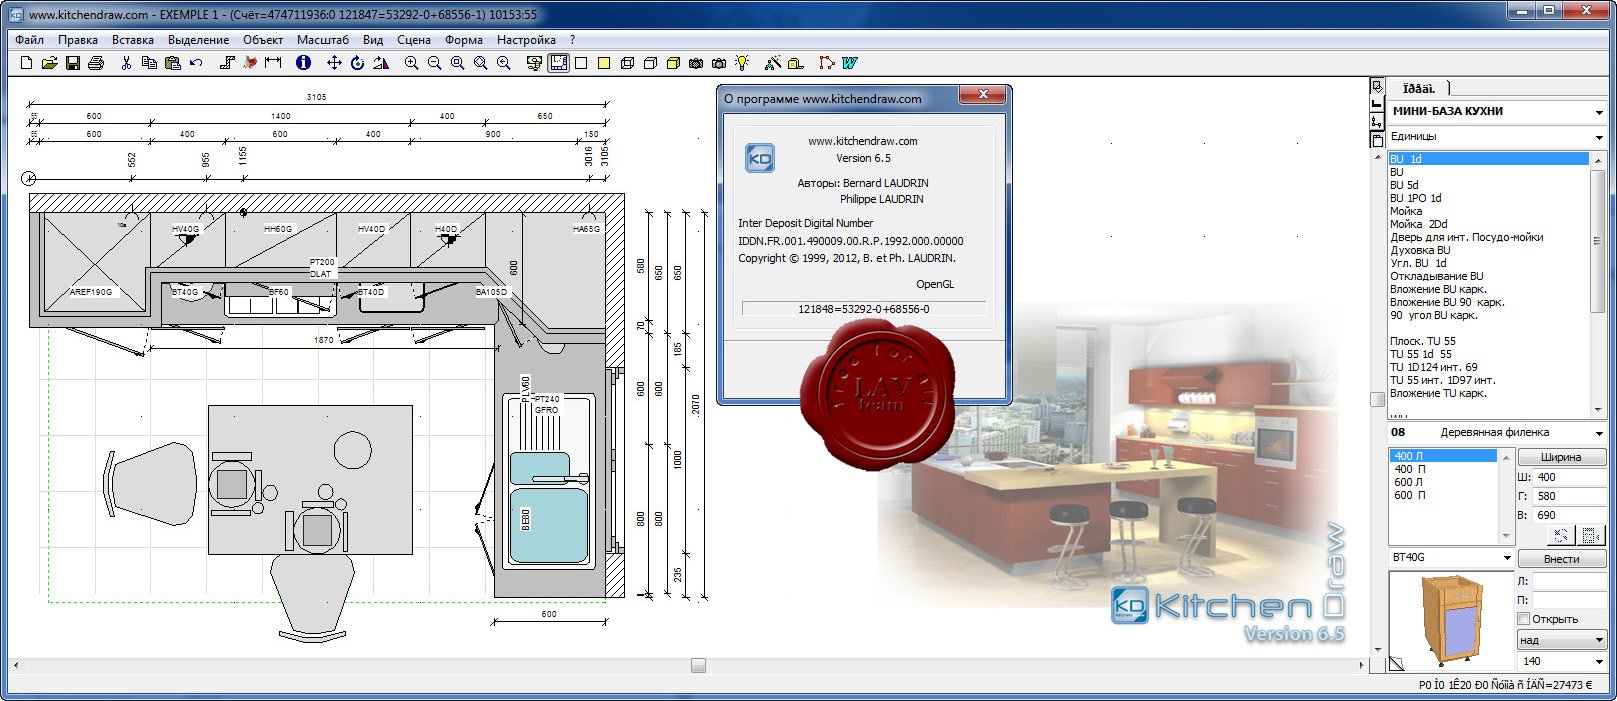The height and width of the screenshot is (701, 1617).
Task: Open the Сцена menu
Action: pos(414,40)
